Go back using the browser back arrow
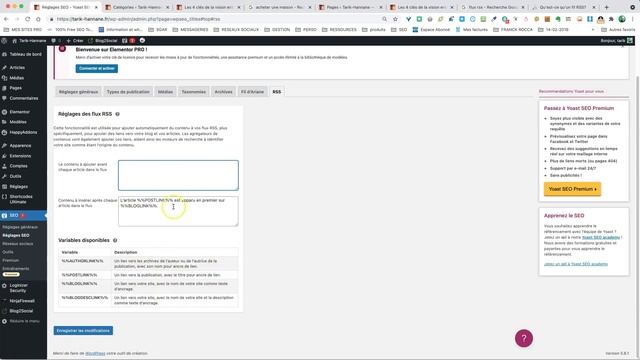This screenshot has height=360, width=640. pos(7,19)
